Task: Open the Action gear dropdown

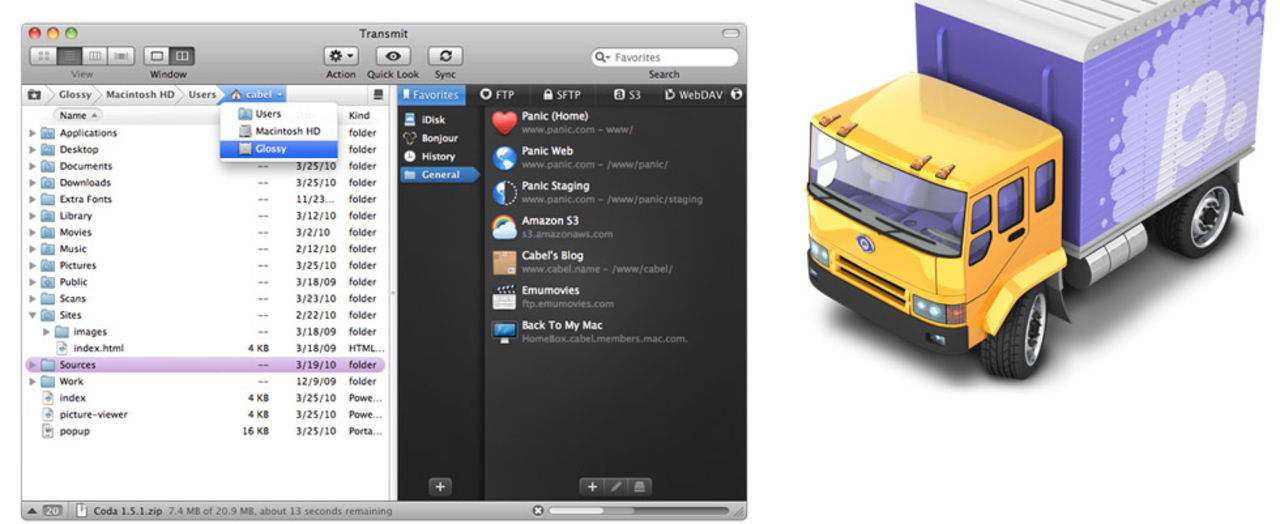Action: tap(340, 57)
